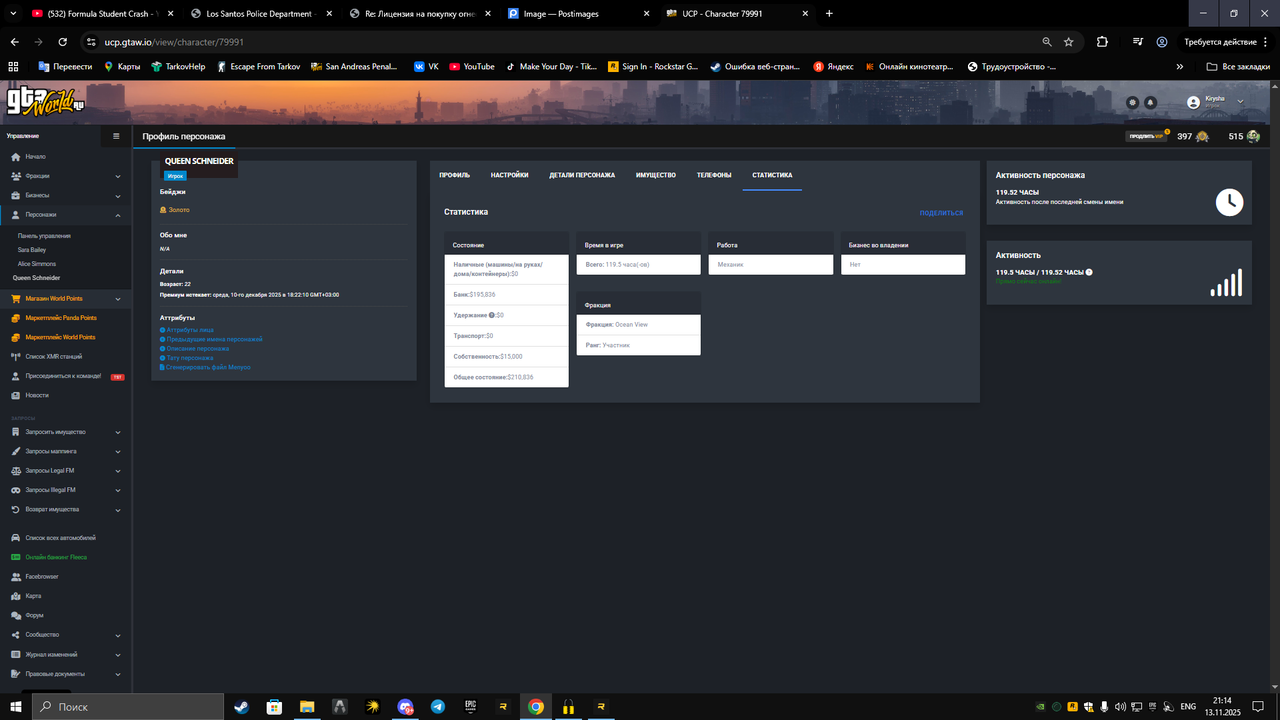Open Новости in sidebar
The image size is (1280, 720).
[x=37, y=395]
